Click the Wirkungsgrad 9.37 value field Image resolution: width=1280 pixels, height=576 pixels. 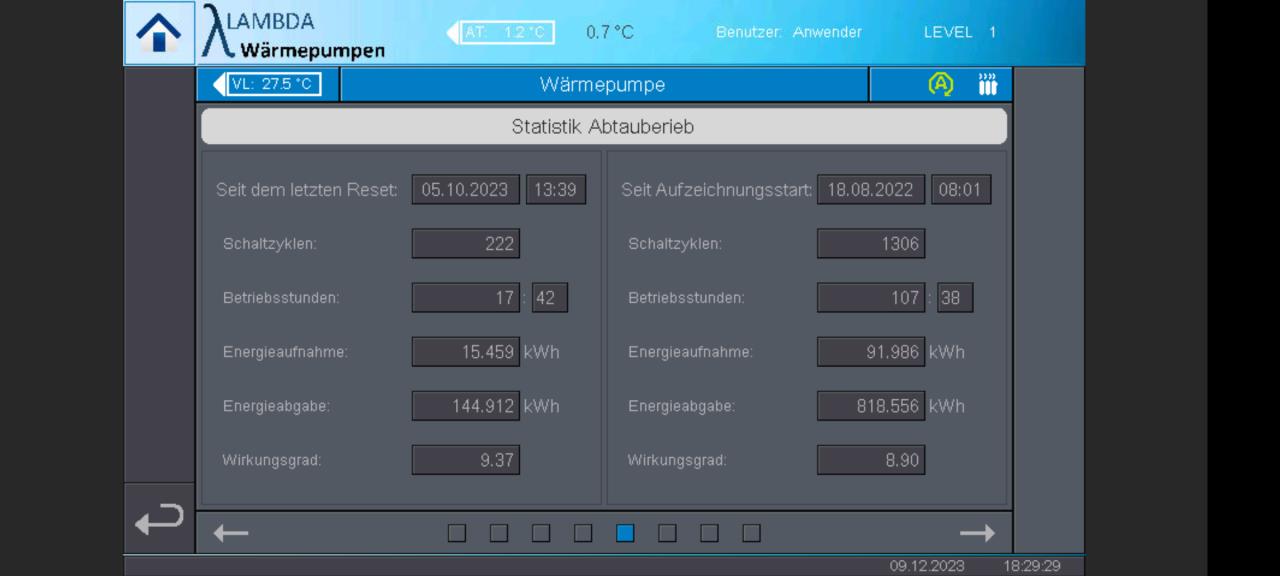pos(465,460)
